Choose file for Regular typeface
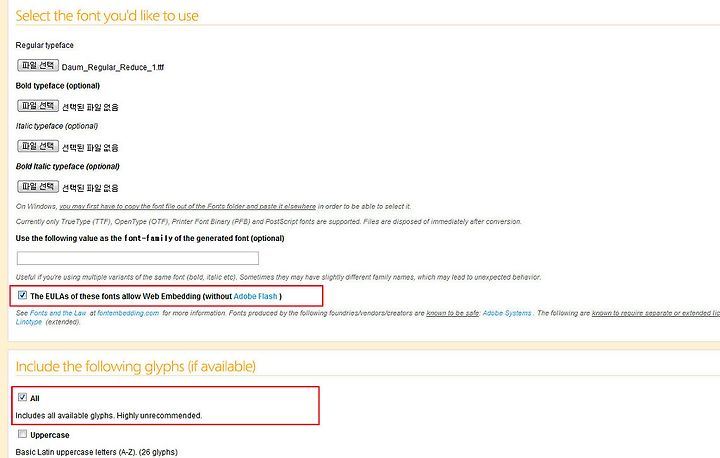This screenshot has width=720, height=458. click(38, 66)
